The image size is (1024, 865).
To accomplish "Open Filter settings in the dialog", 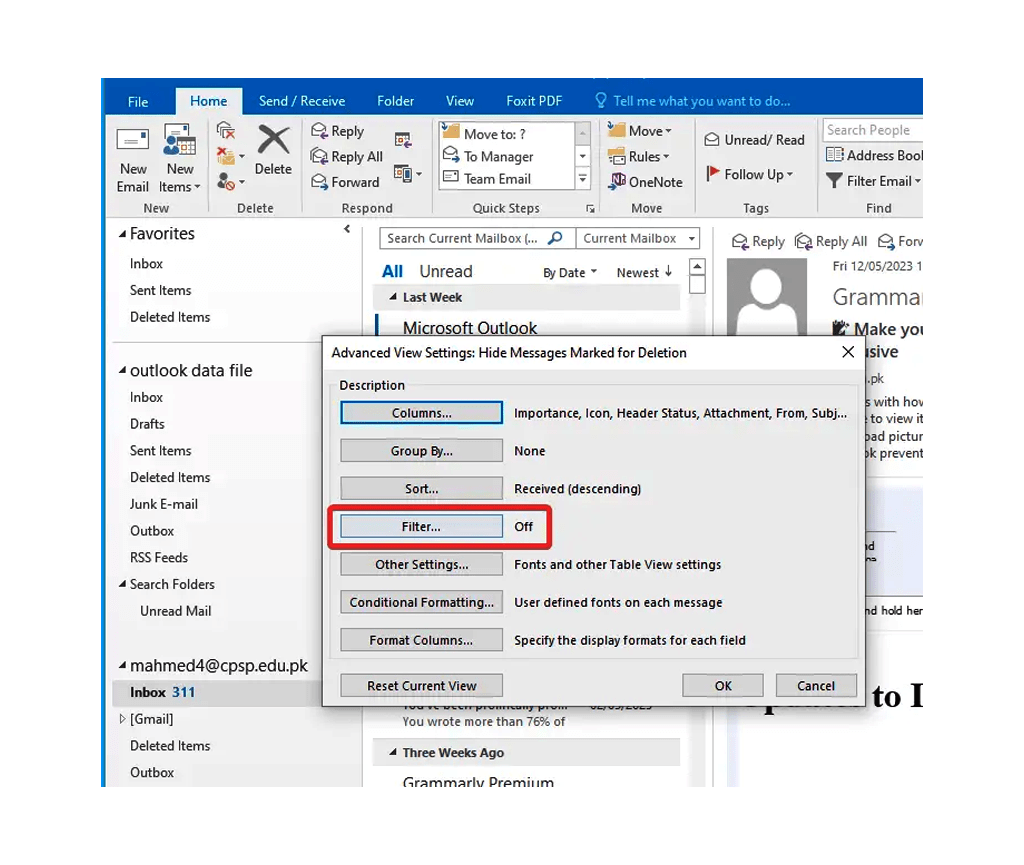I will click(421, 526).
